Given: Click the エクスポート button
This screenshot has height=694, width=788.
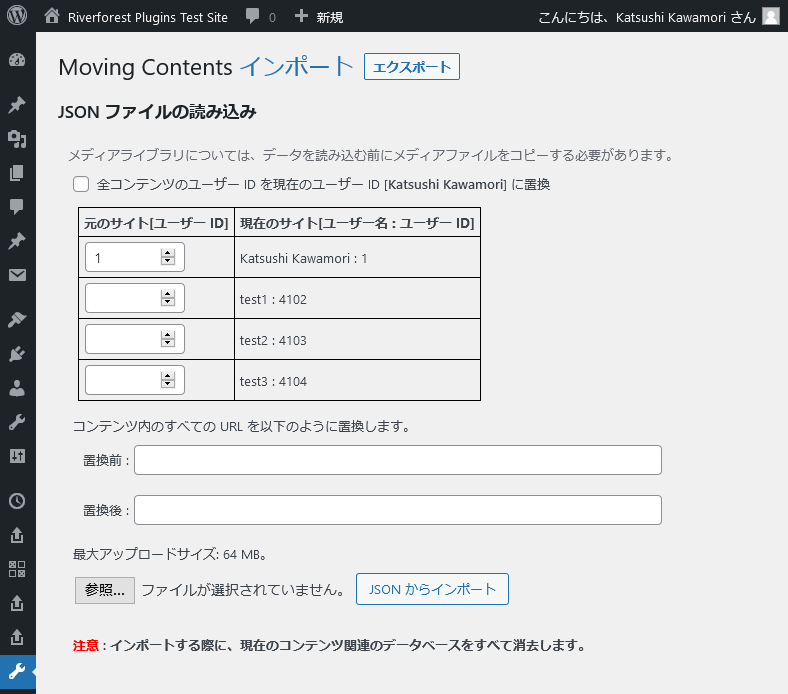Looking at the screenshot, I should [411, 67].
